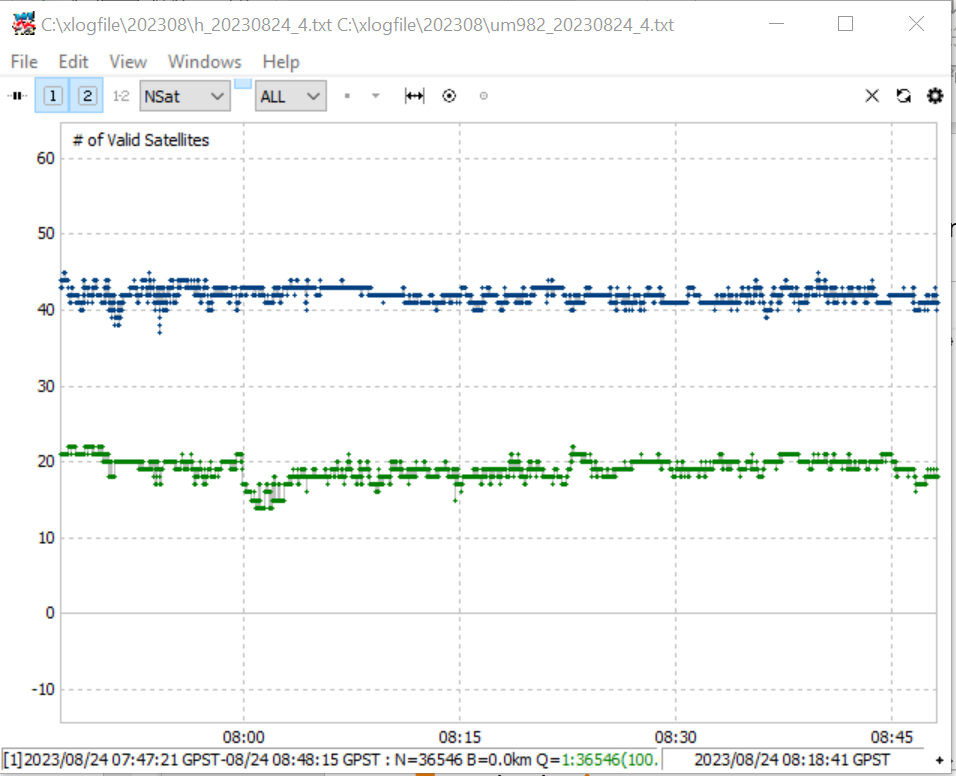Click the "50" y-axis label
The width and height of the screenshot is (956, 776).
coord(46,233)
